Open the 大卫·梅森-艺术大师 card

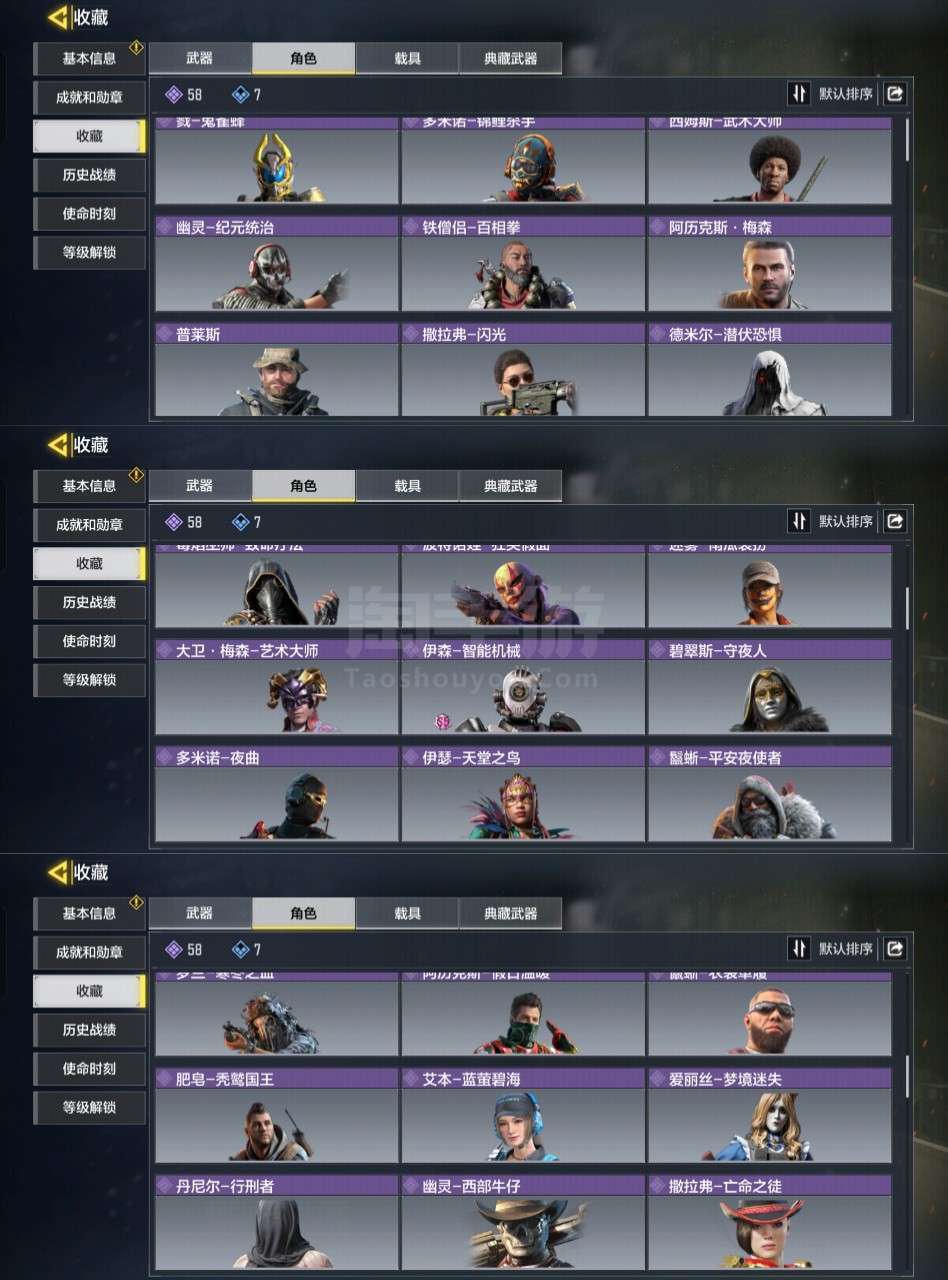coord(276,687)
